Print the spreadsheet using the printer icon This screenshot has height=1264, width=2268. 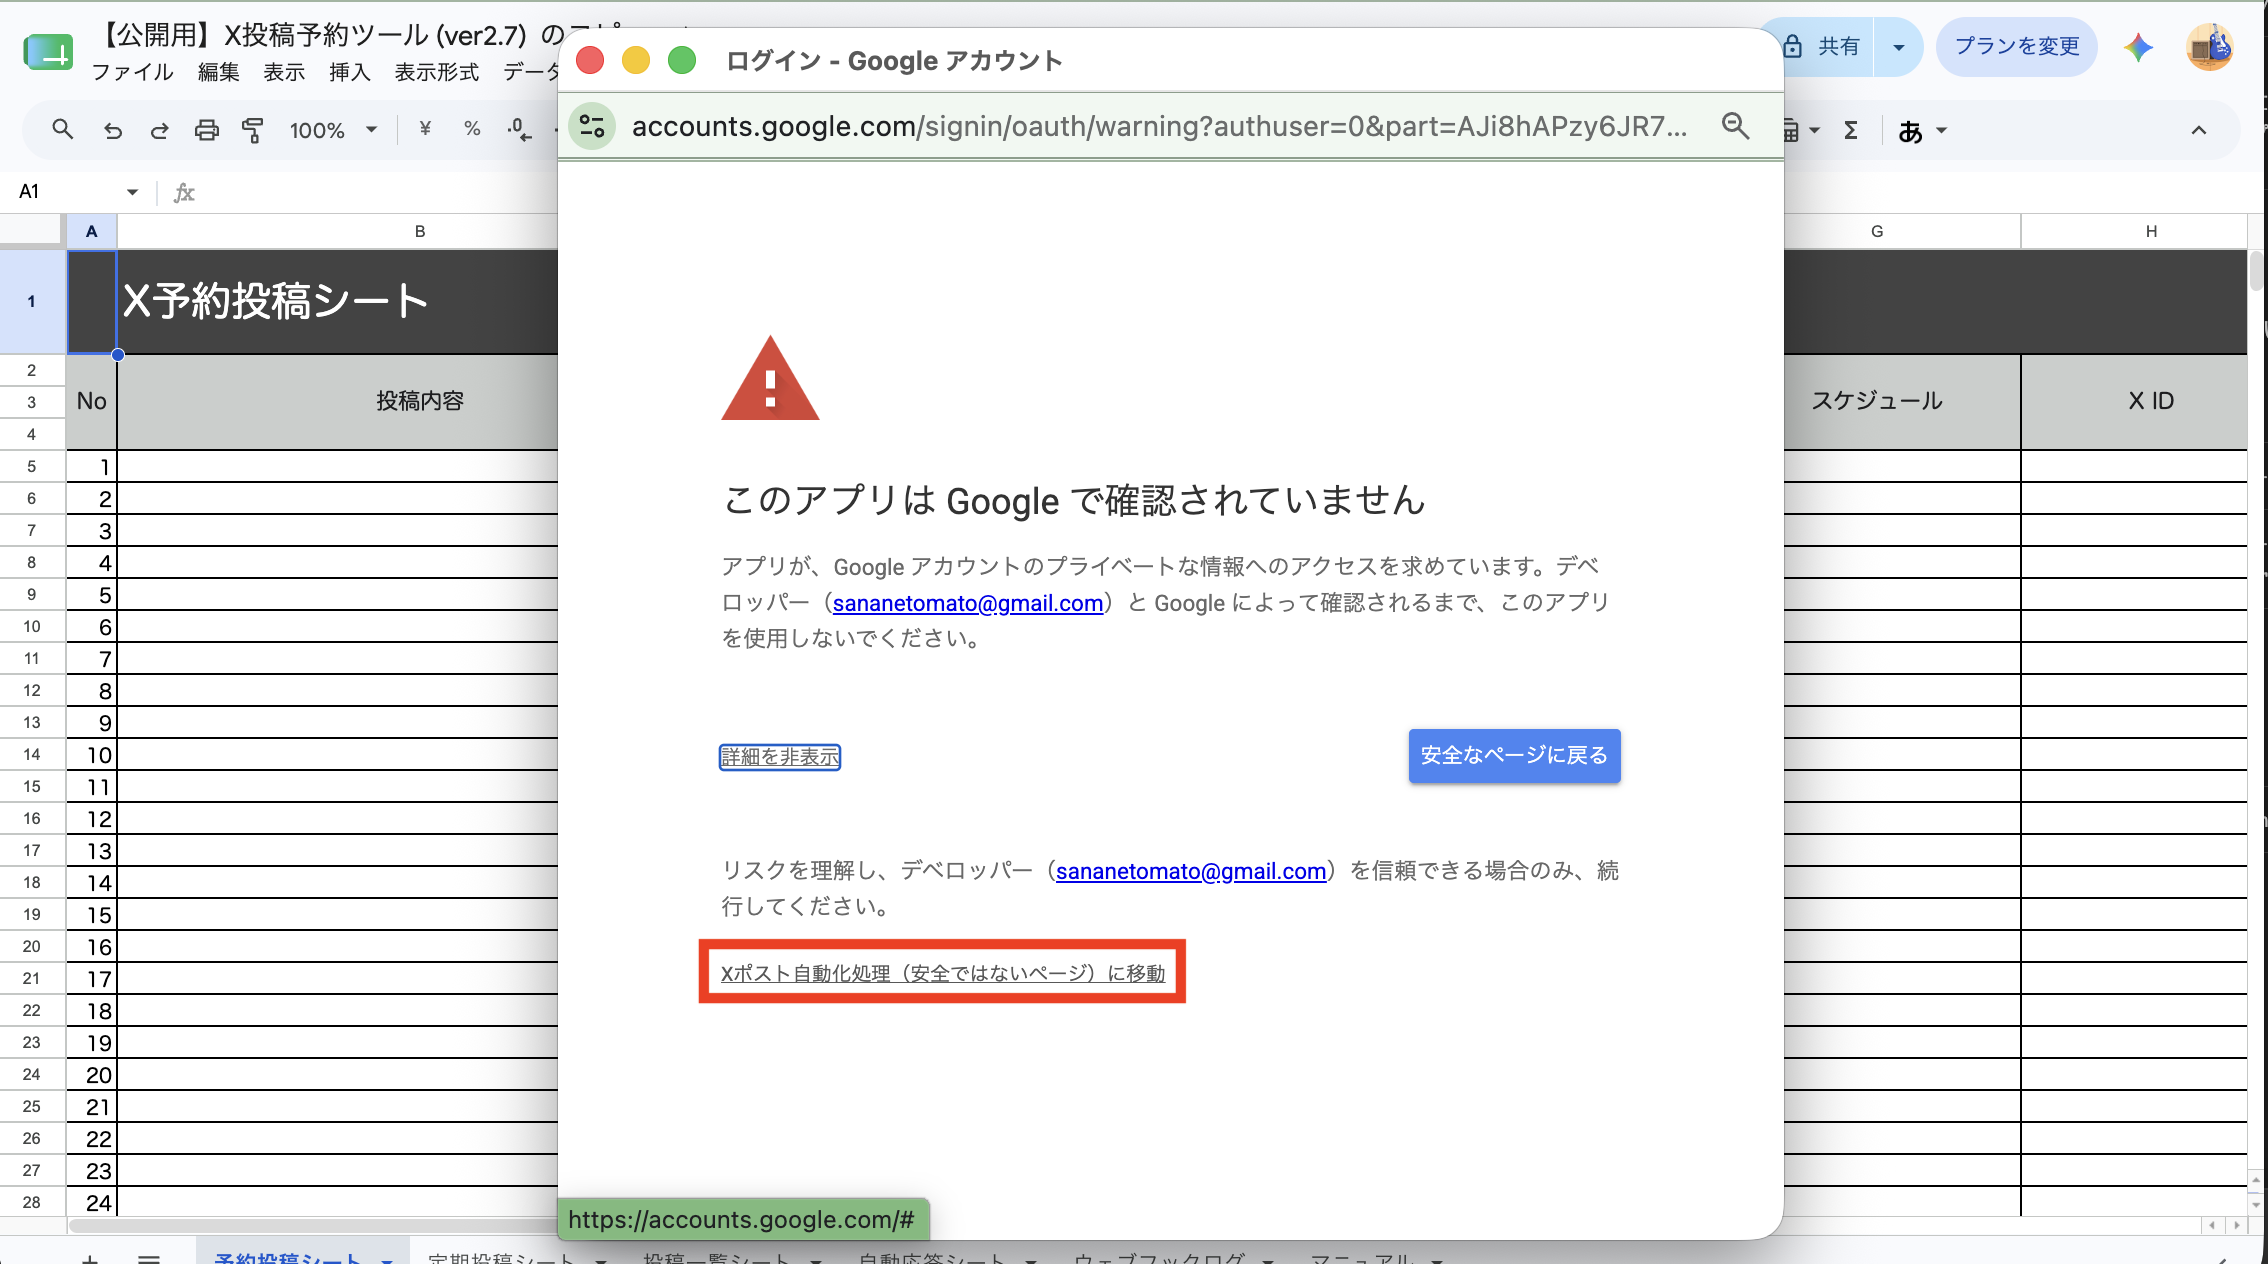pyautogui.click(x=206, y=130)
